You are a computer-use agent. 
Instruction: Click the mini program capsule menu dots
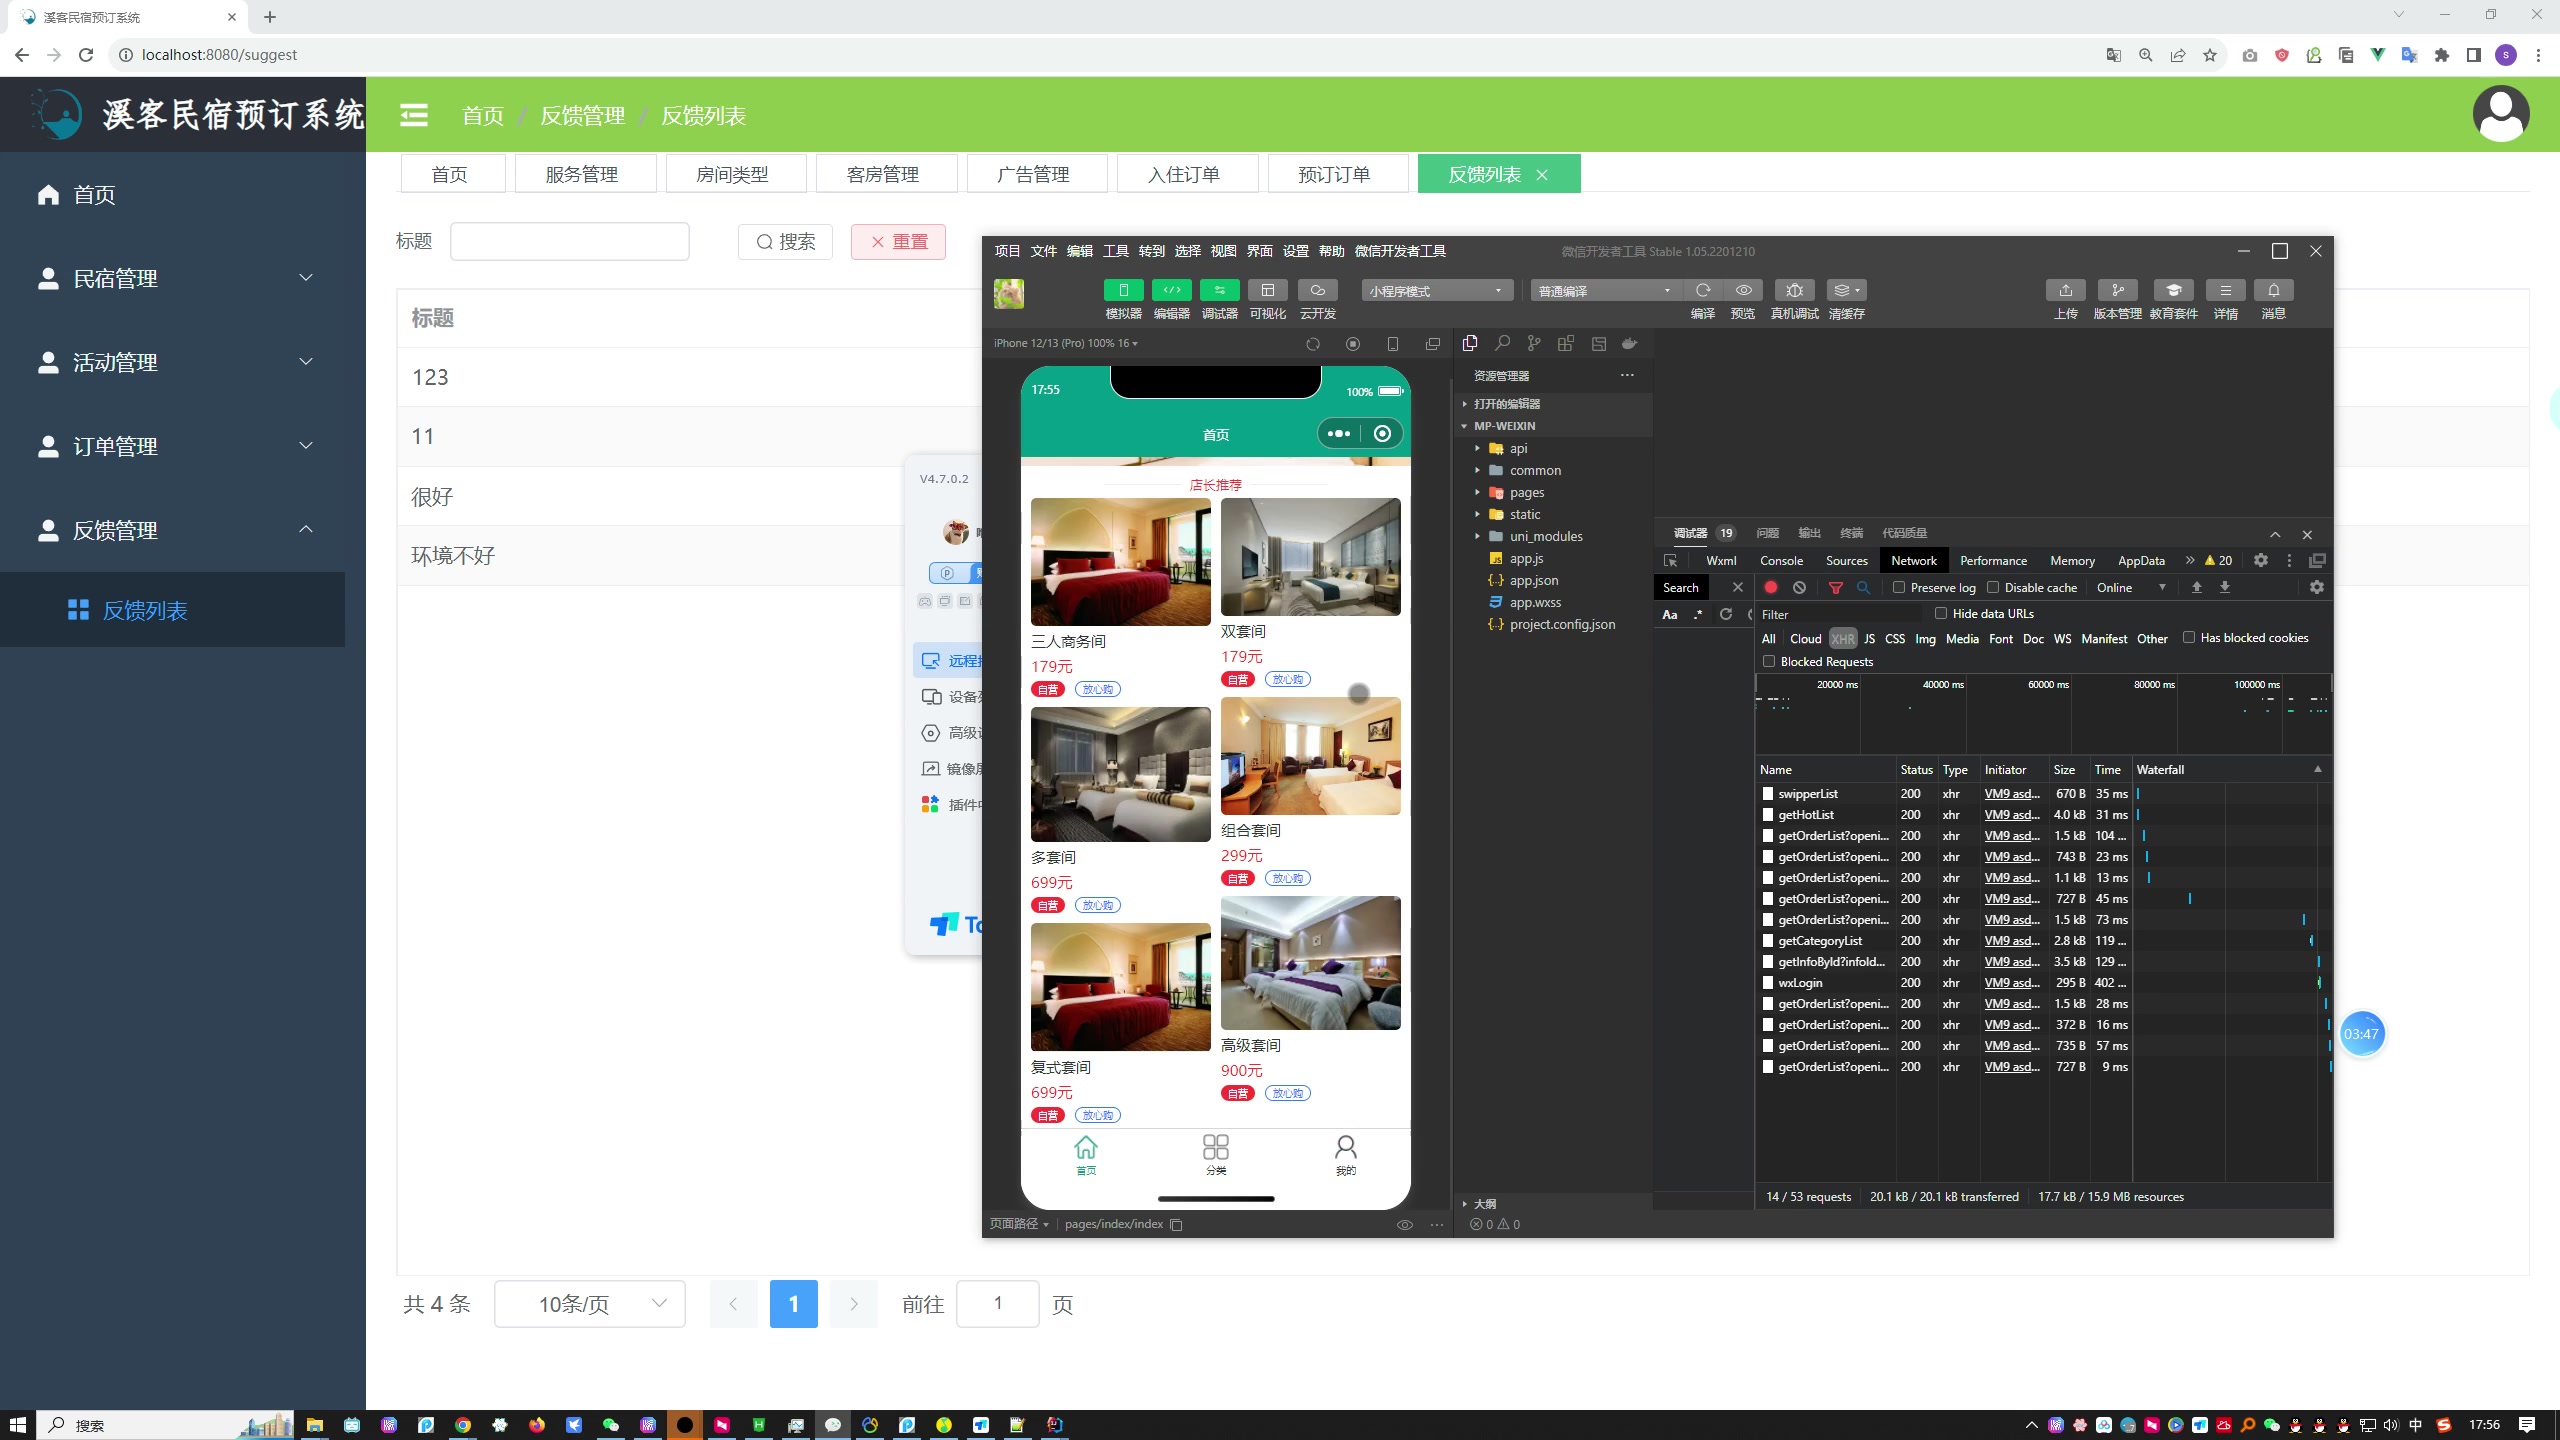tap(1338, 434)
